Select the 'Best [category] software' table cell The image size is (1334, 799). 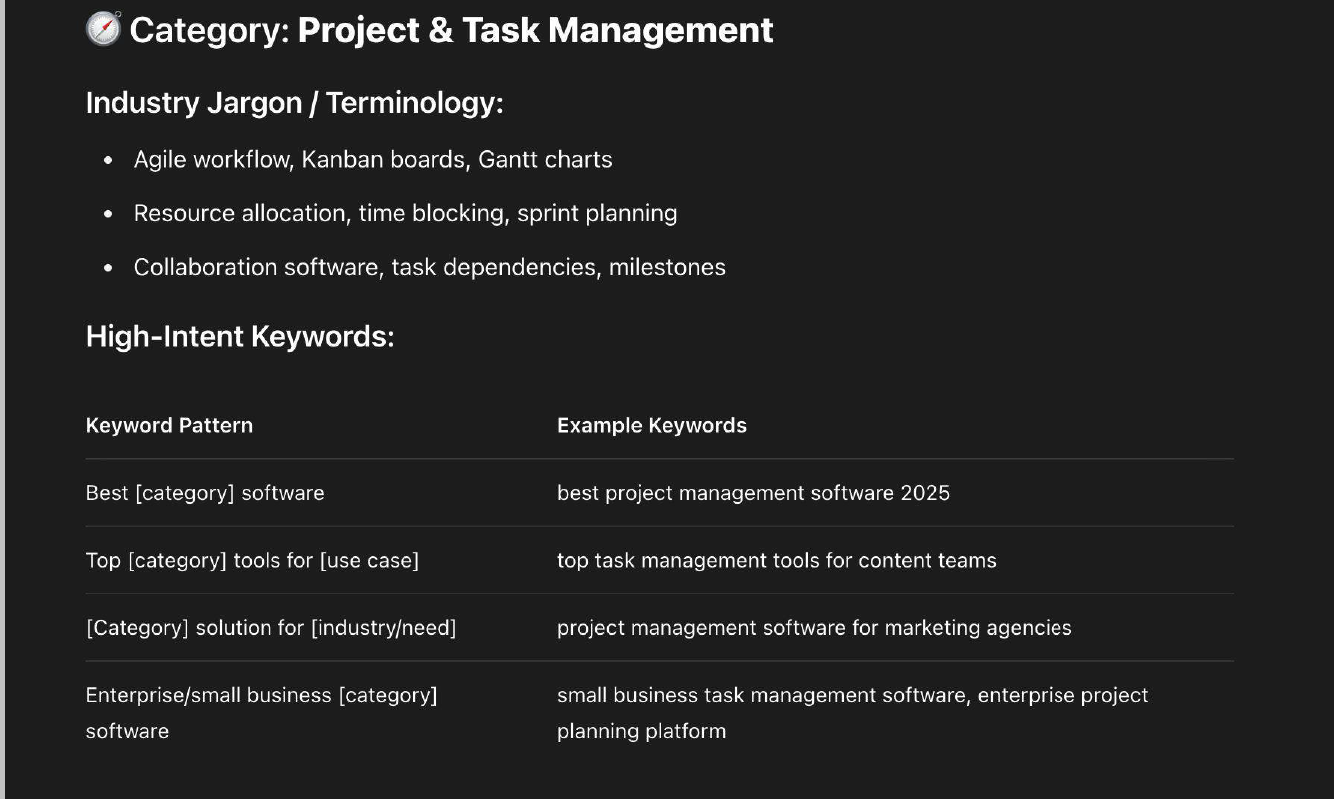(x=205, y=493)
